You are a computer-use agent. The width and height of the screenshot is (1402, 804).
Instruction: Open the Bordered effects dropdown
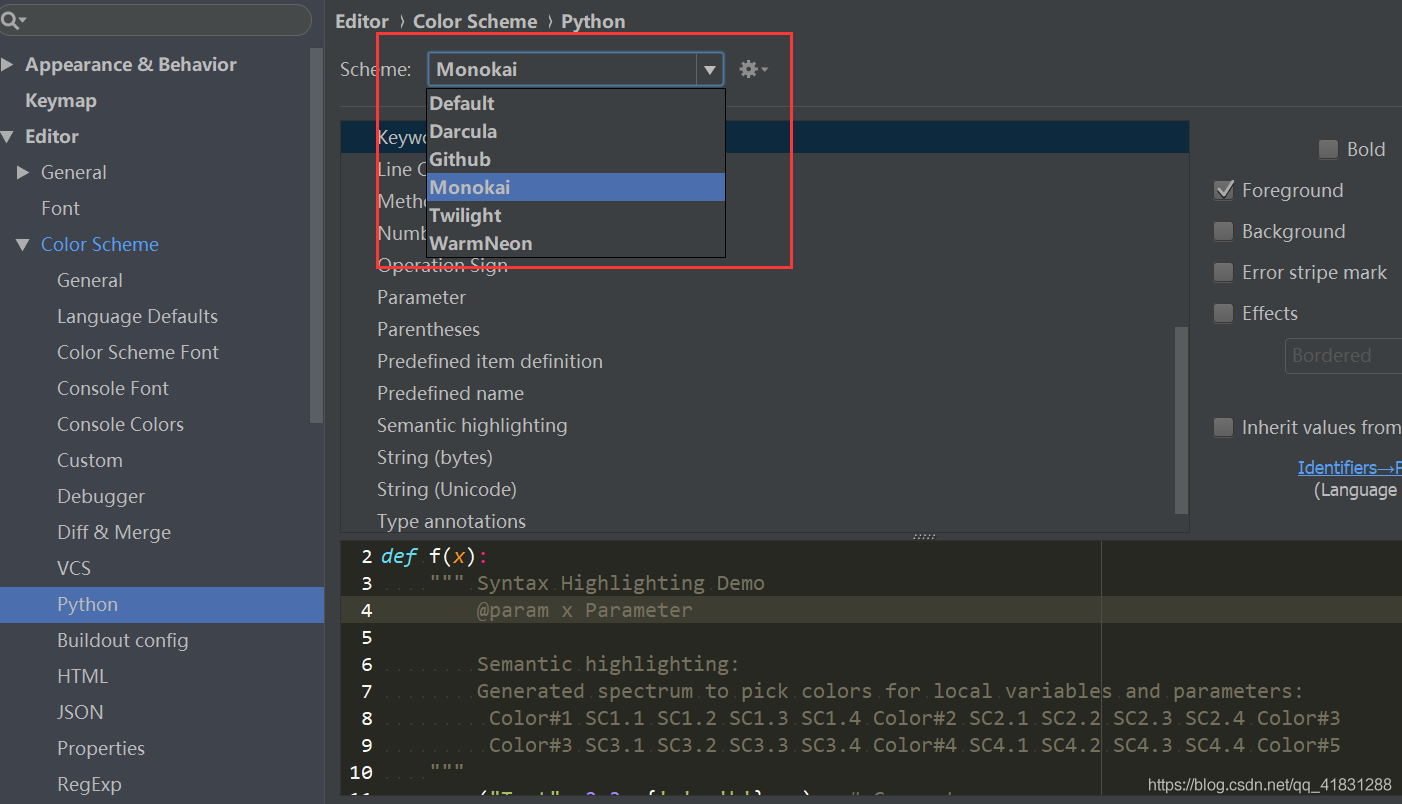(1343, 355)
